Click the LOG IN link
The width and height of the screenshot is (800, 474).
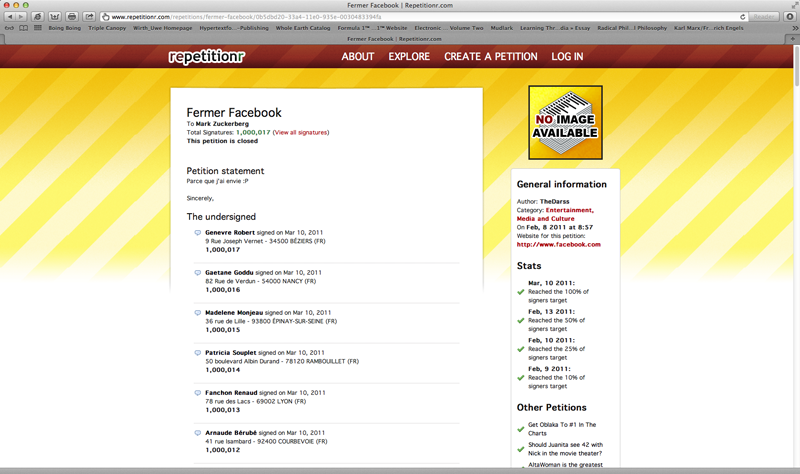(x=567, y=57)
